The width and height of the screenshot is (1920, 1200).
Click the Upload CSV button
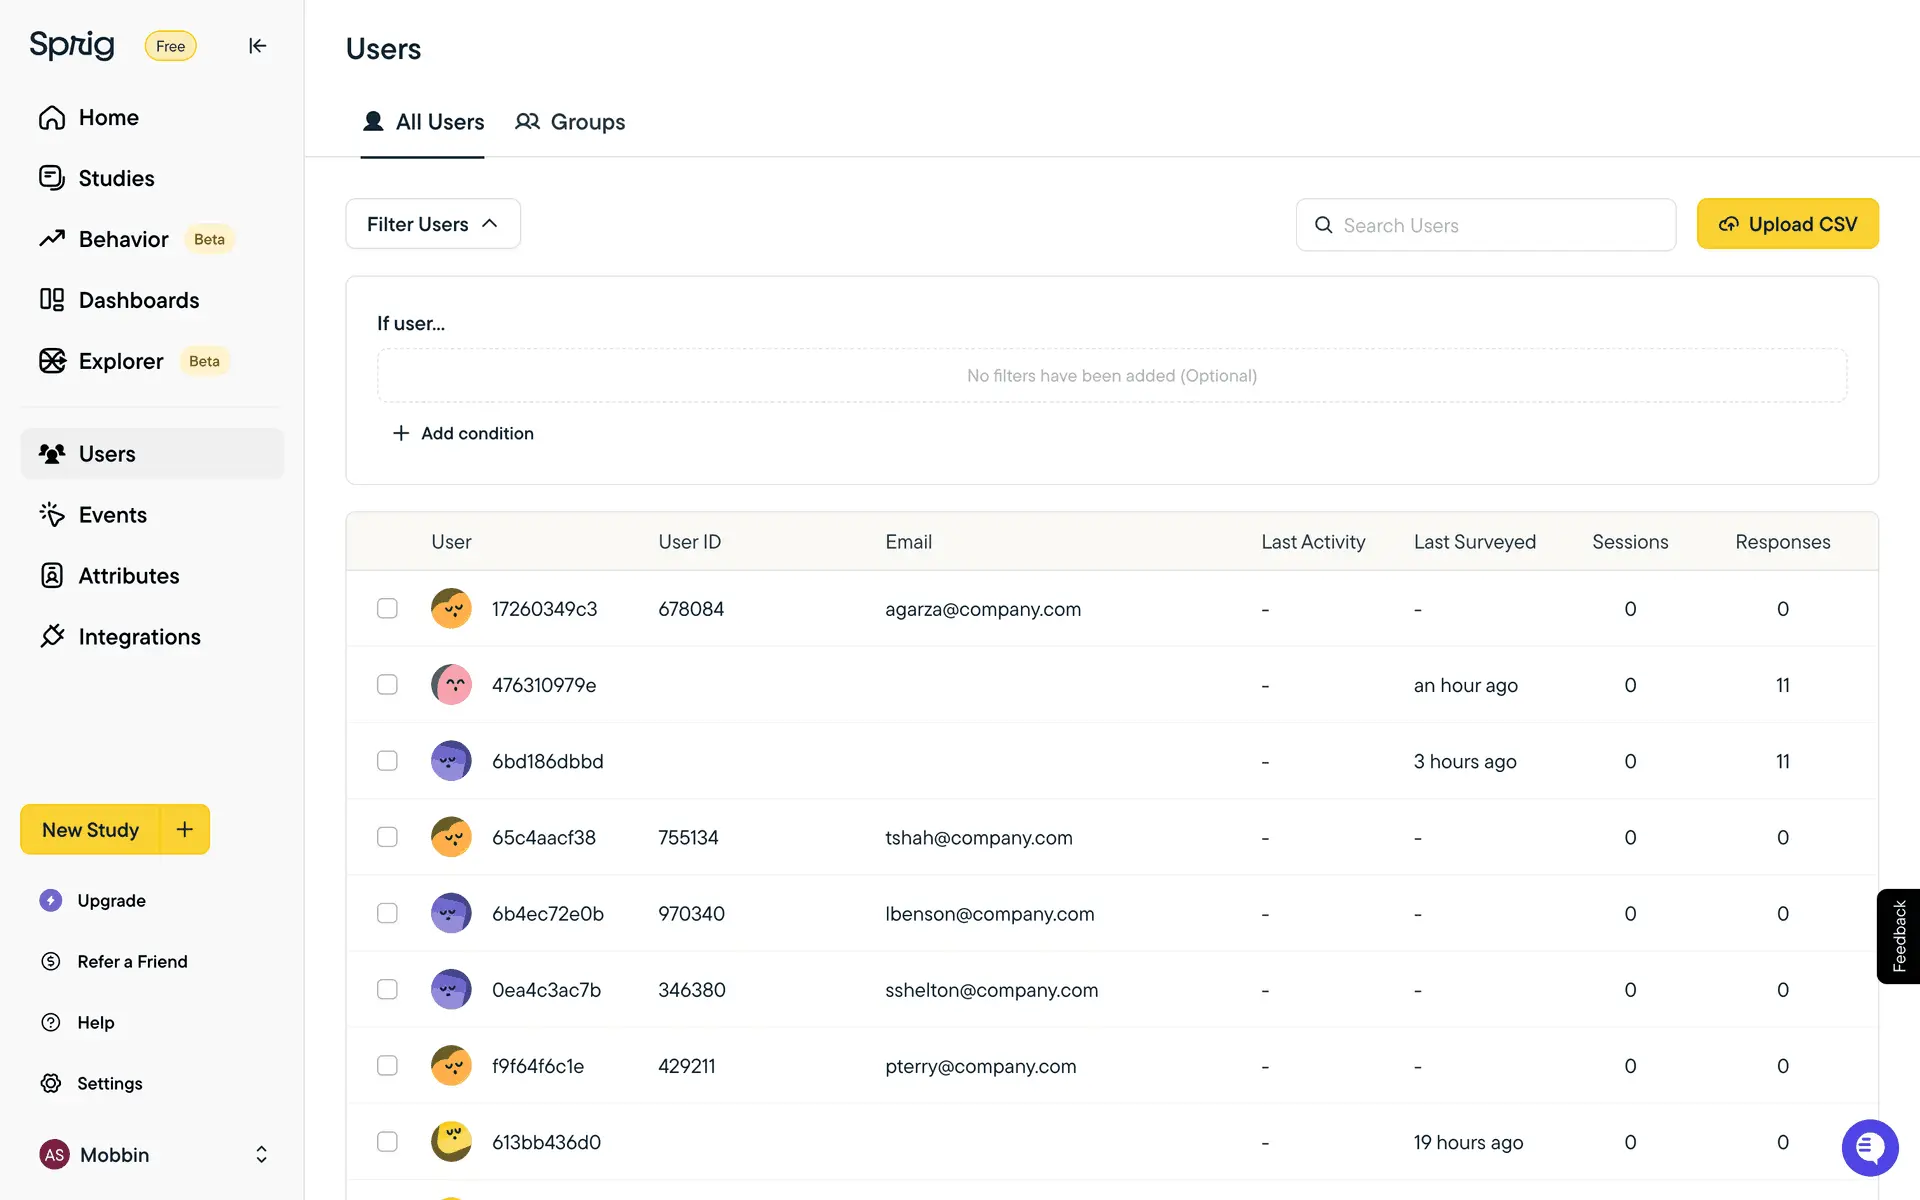coord(1787,224)
